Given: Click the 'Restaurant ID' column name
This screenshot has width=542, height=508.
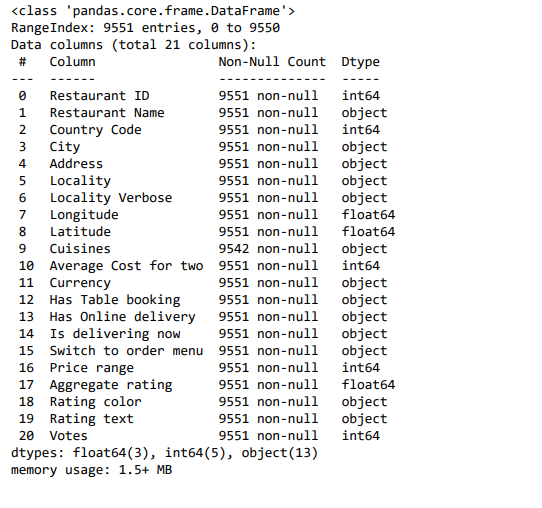Looking at the screenshot, I should tap(100, 96).
